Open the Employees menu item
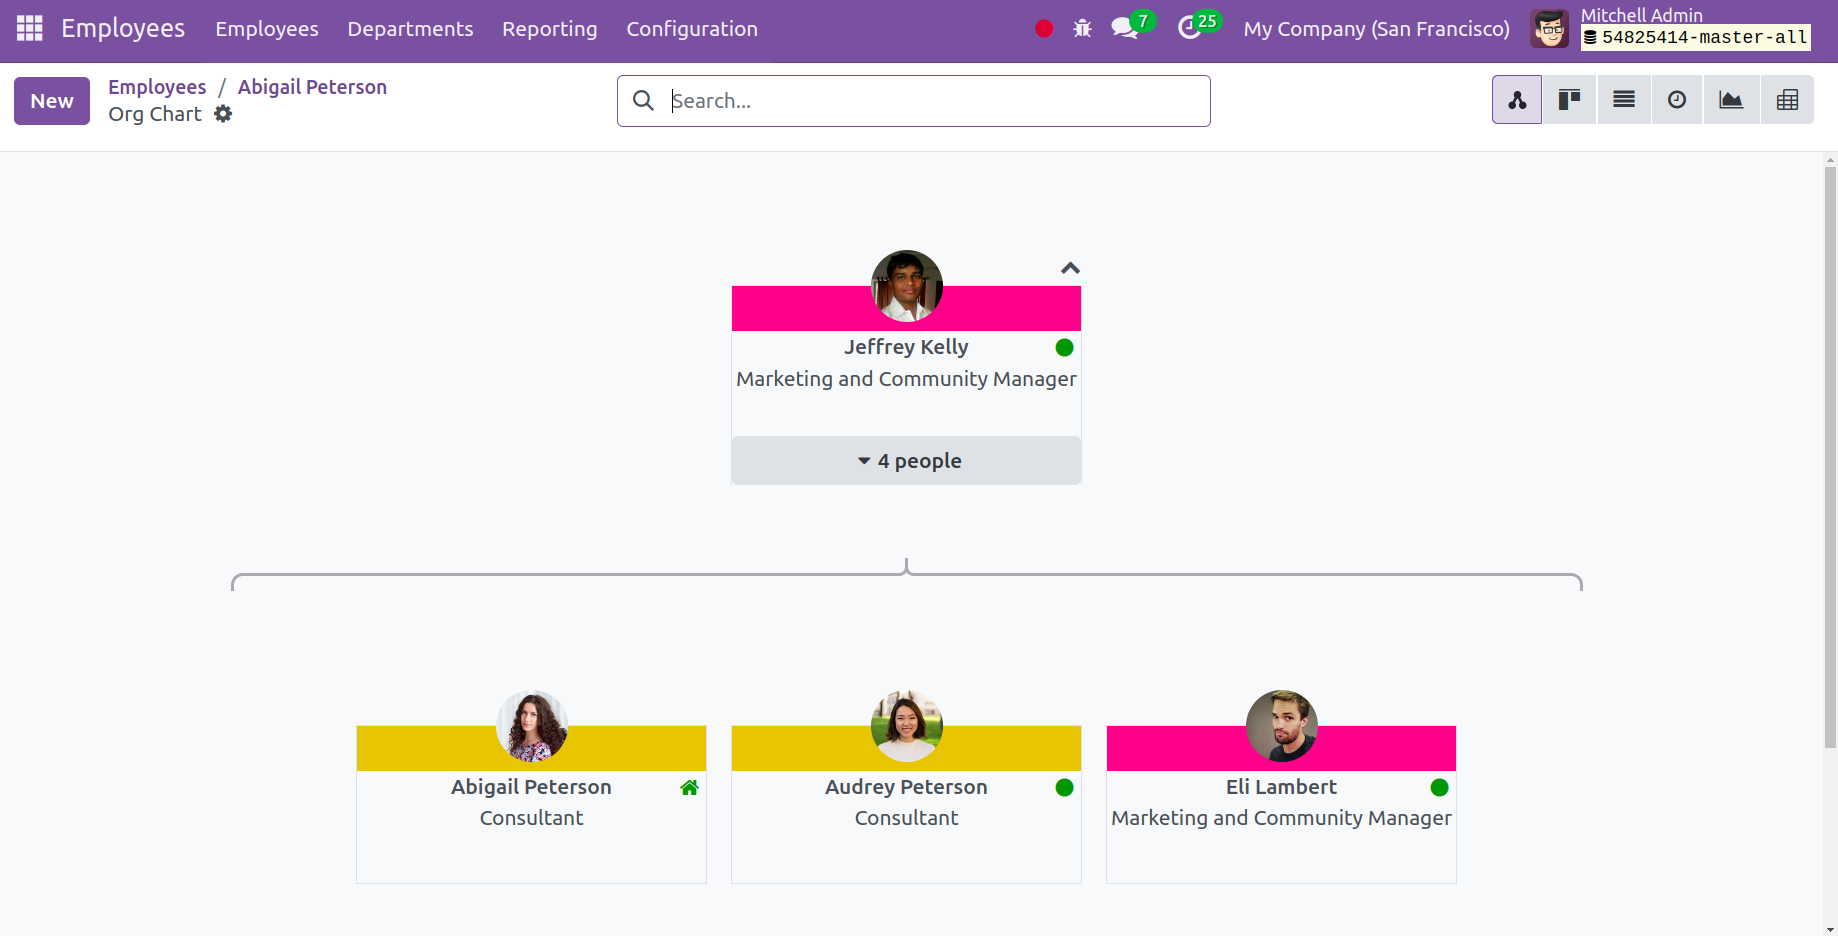Image resolution: width=1838 pixels, height=936 pixels. point(267,29)
